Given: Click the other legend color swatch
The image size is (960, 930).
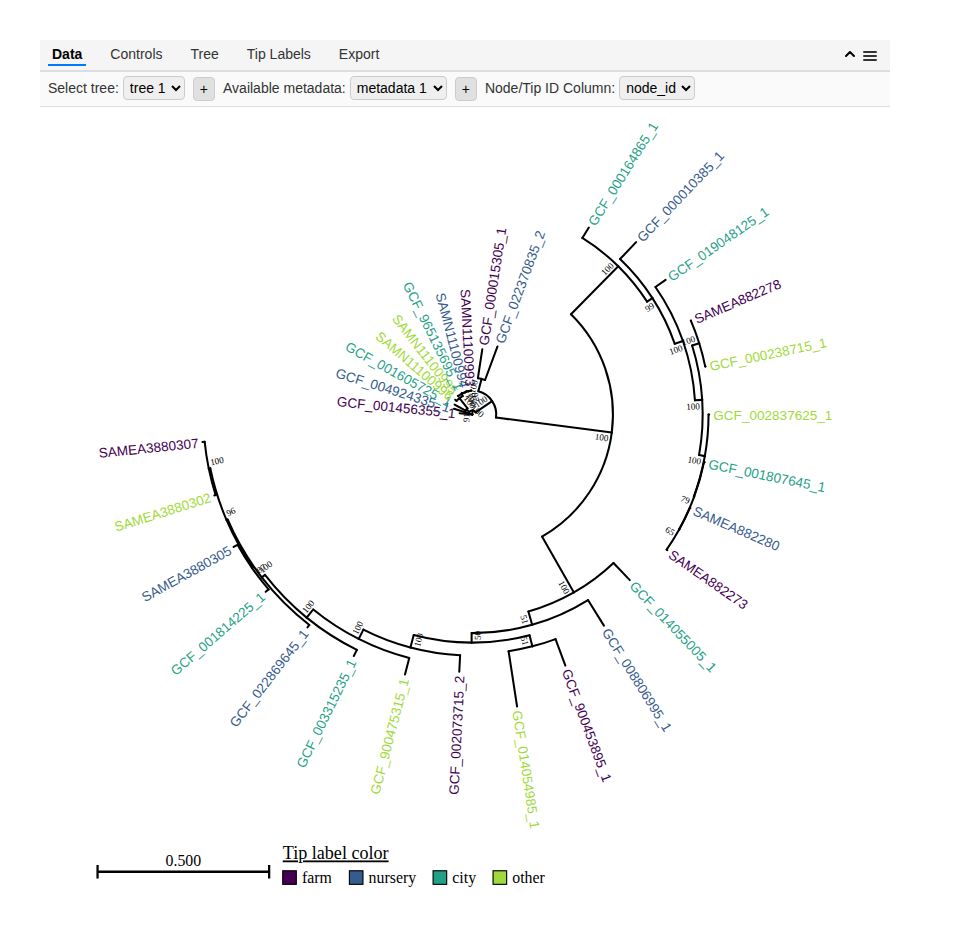Looking at the screenshot, I should 499,878.
